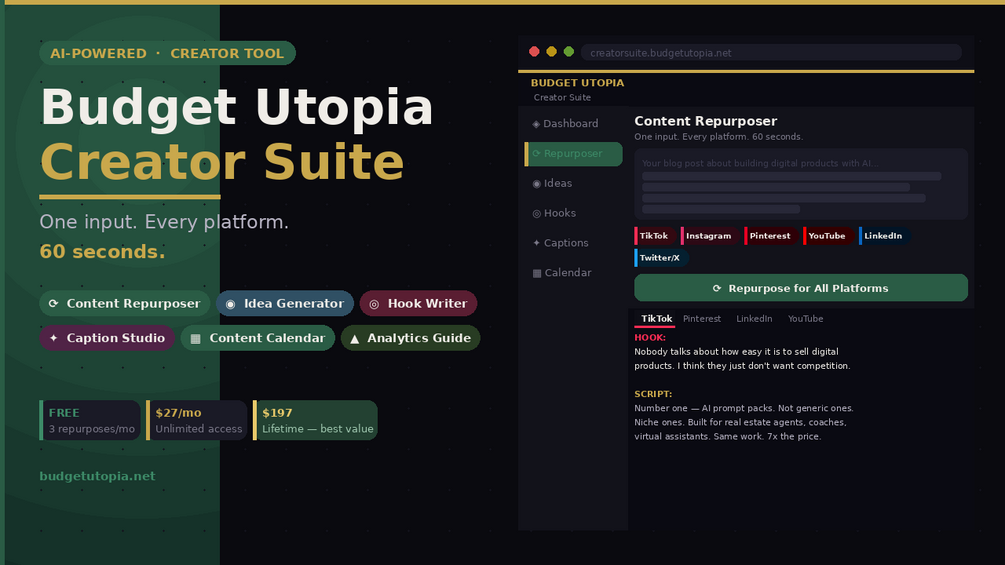Viewport: 1005px width, 565px height.
Task: Click the AI-POWERED CREATOR TOOL badge
Action: click(167, 53)
